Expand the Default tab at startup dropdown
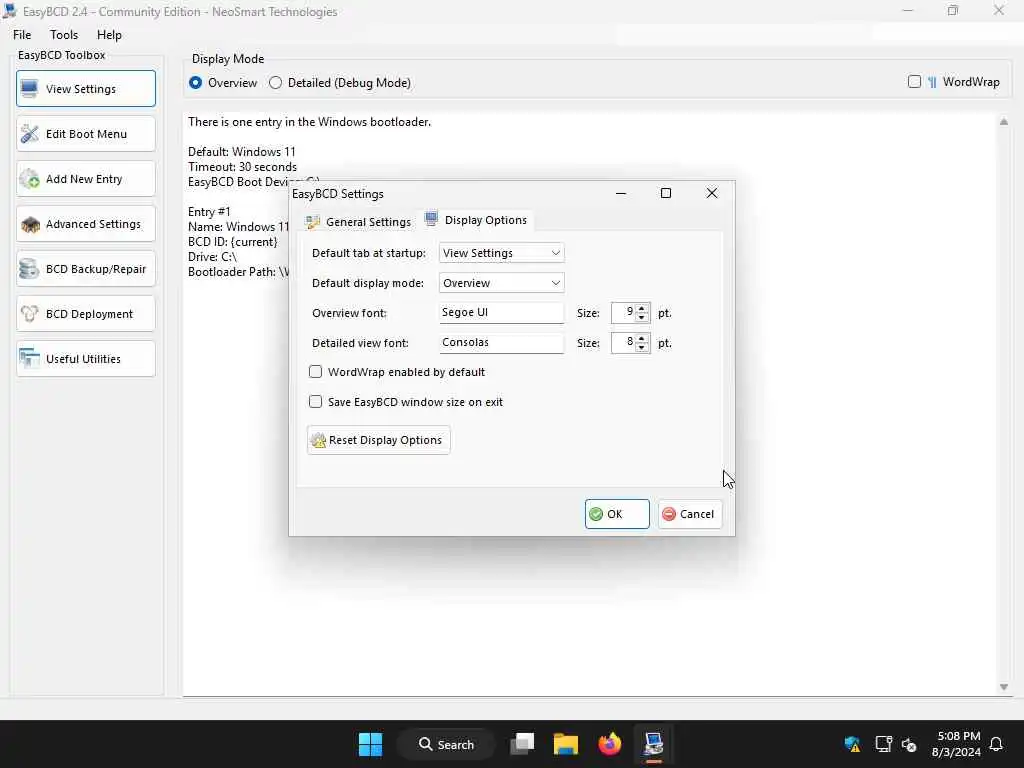 point(502,253)
